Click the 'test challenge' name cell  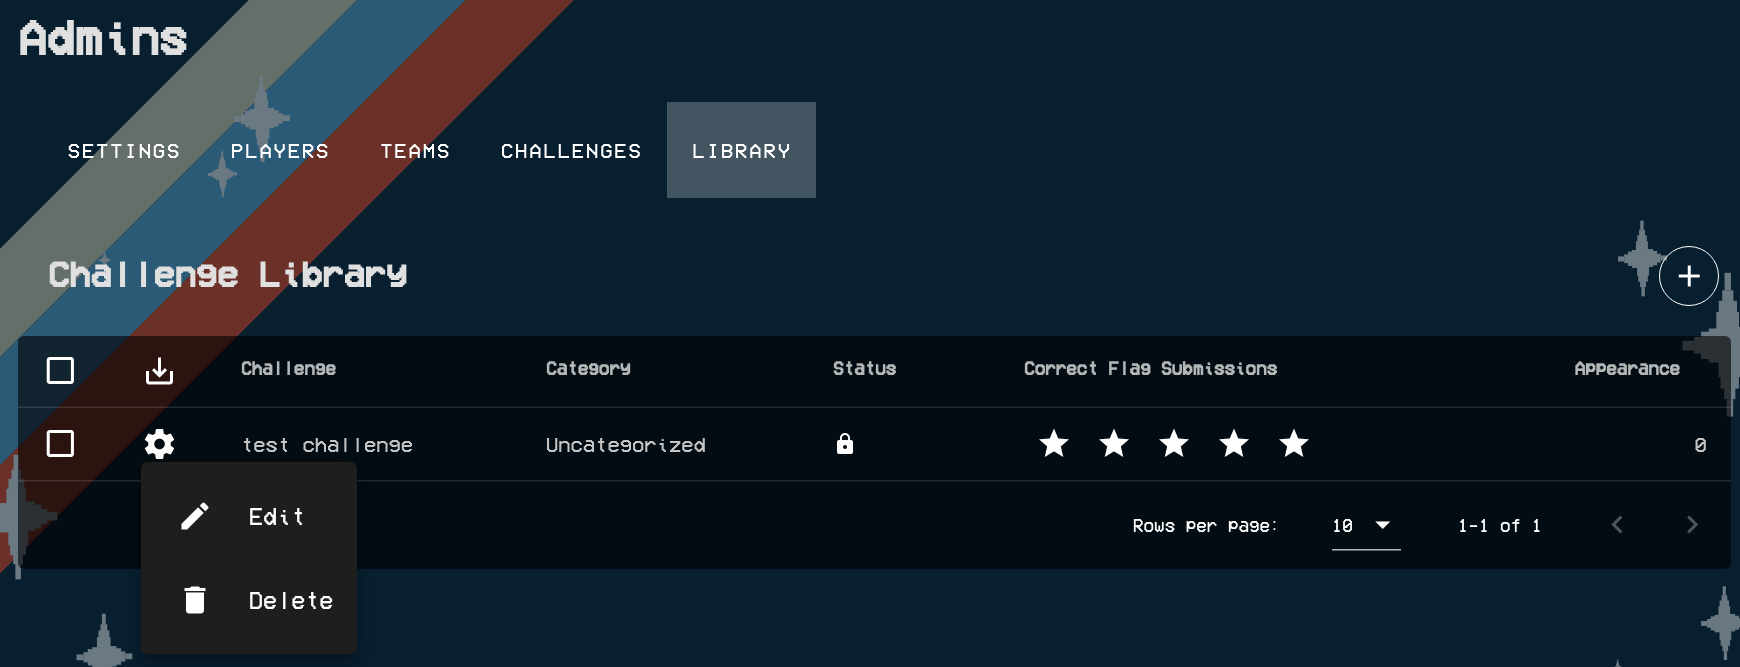pos(328,445)
